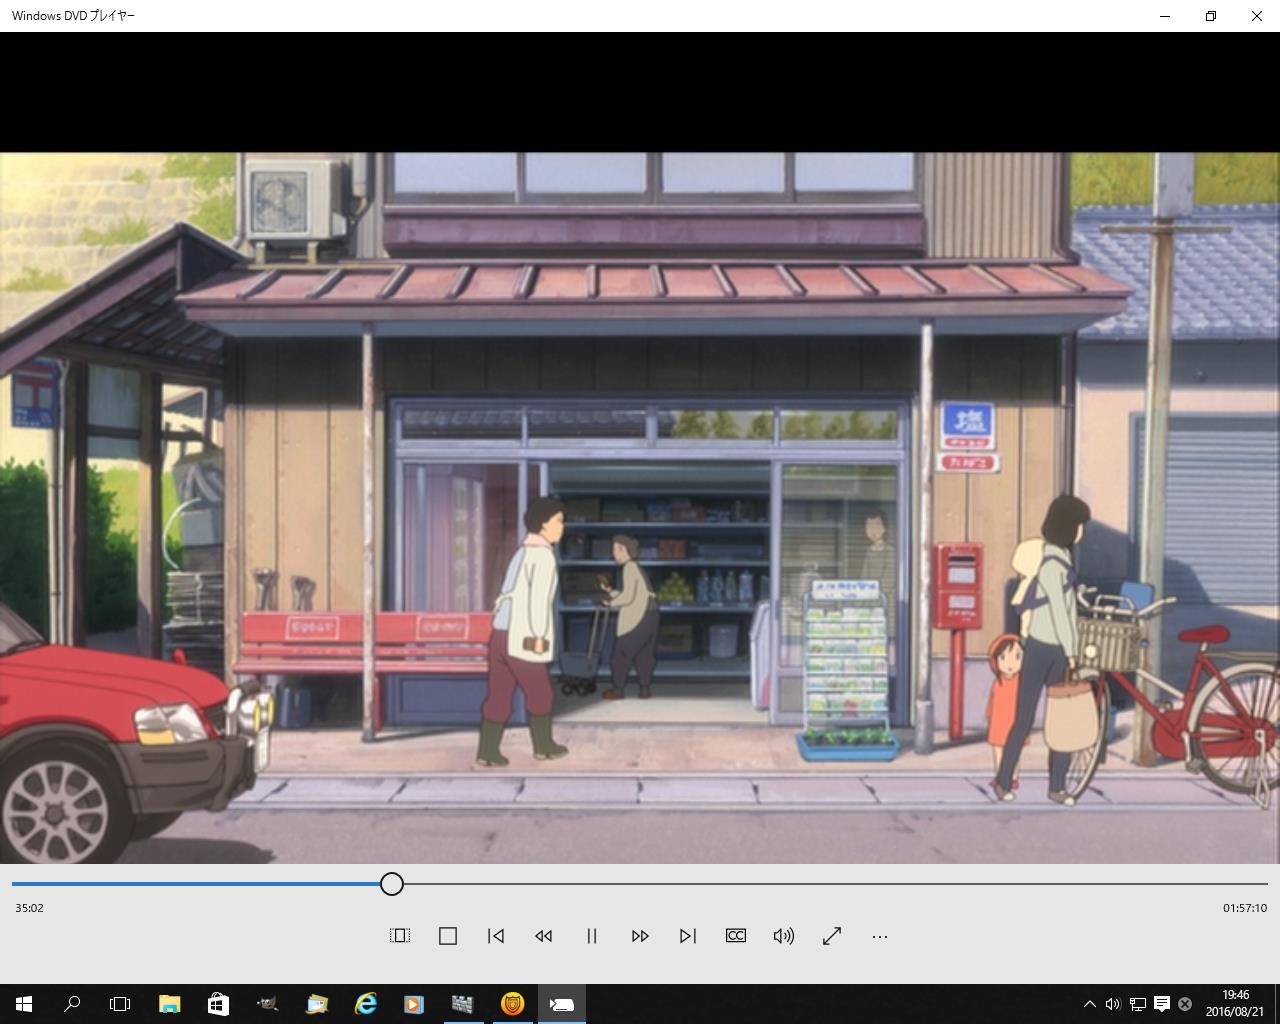Toggle the DVD menu view button

pos(400,936)
